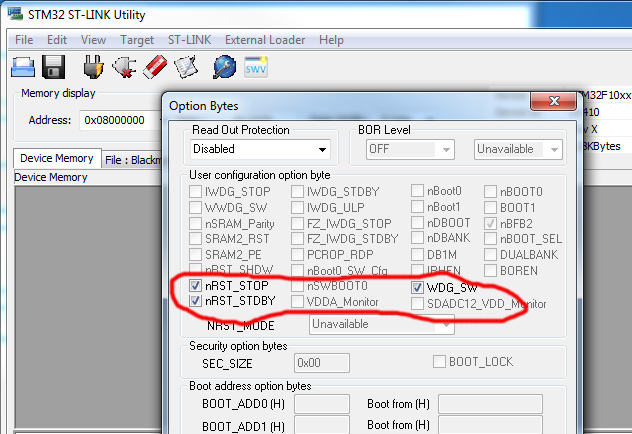
Task: Toggle the nBoot1 checkbox
Action: pyautogui.click(x=417, y=207)
